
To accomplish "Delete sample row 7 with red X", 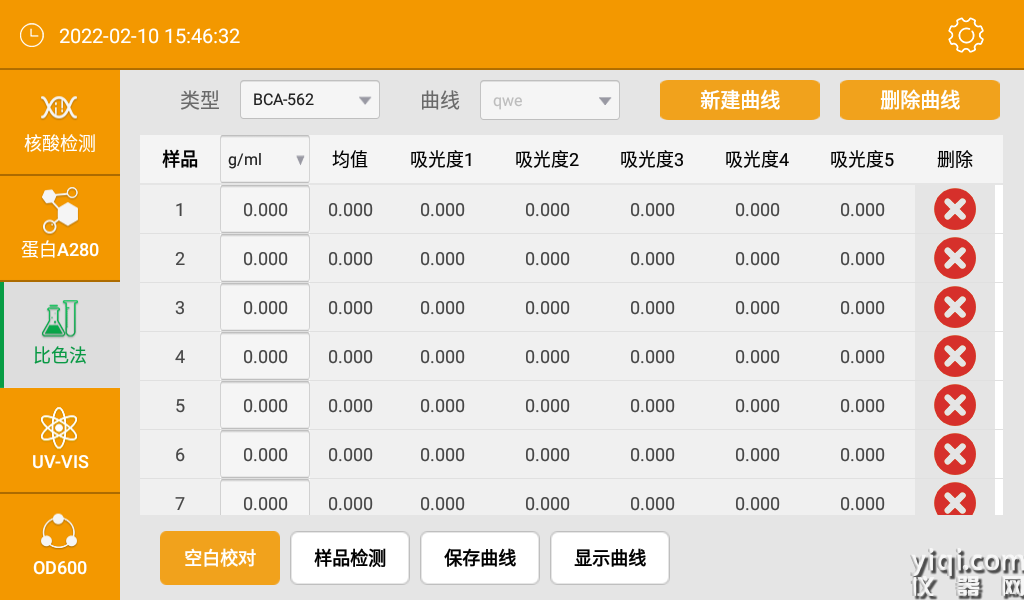I will pos(955,499).
